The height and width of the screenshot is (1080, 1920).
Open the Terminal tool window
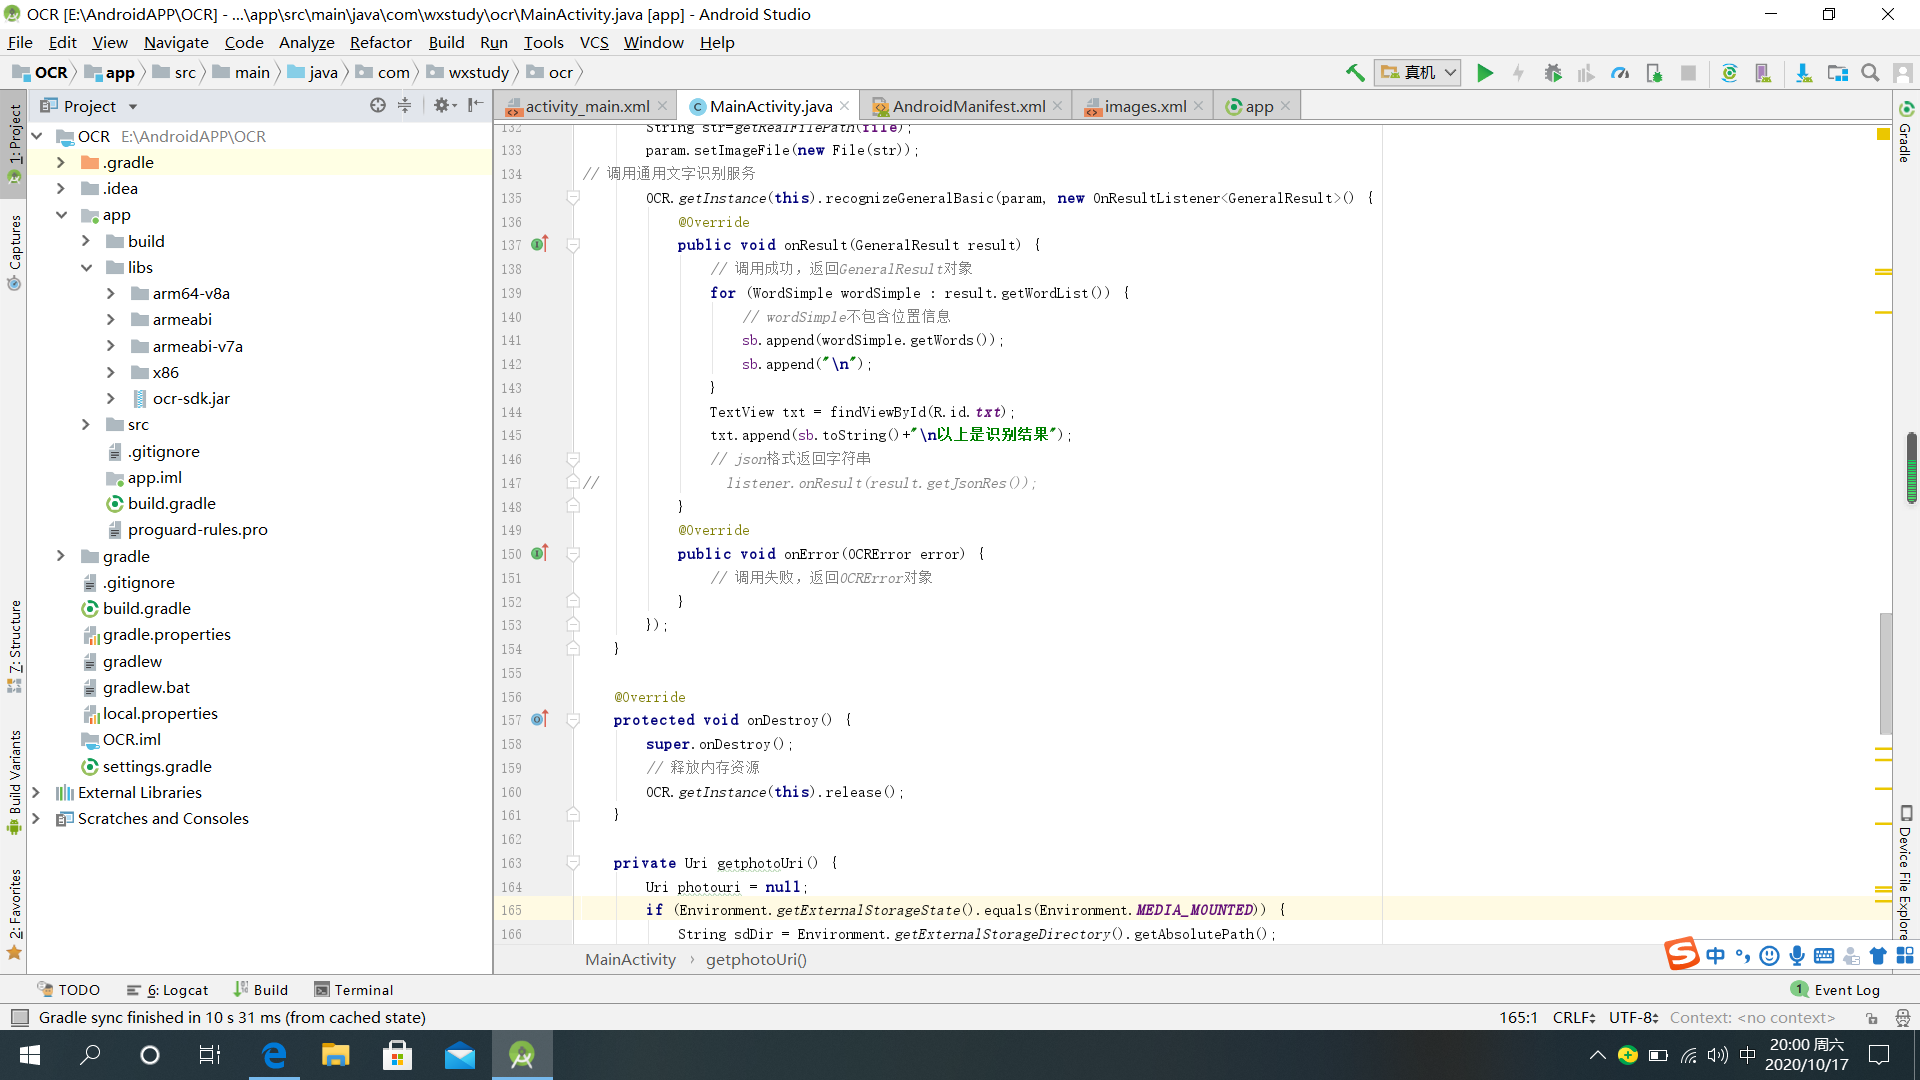tap(354, 991)
